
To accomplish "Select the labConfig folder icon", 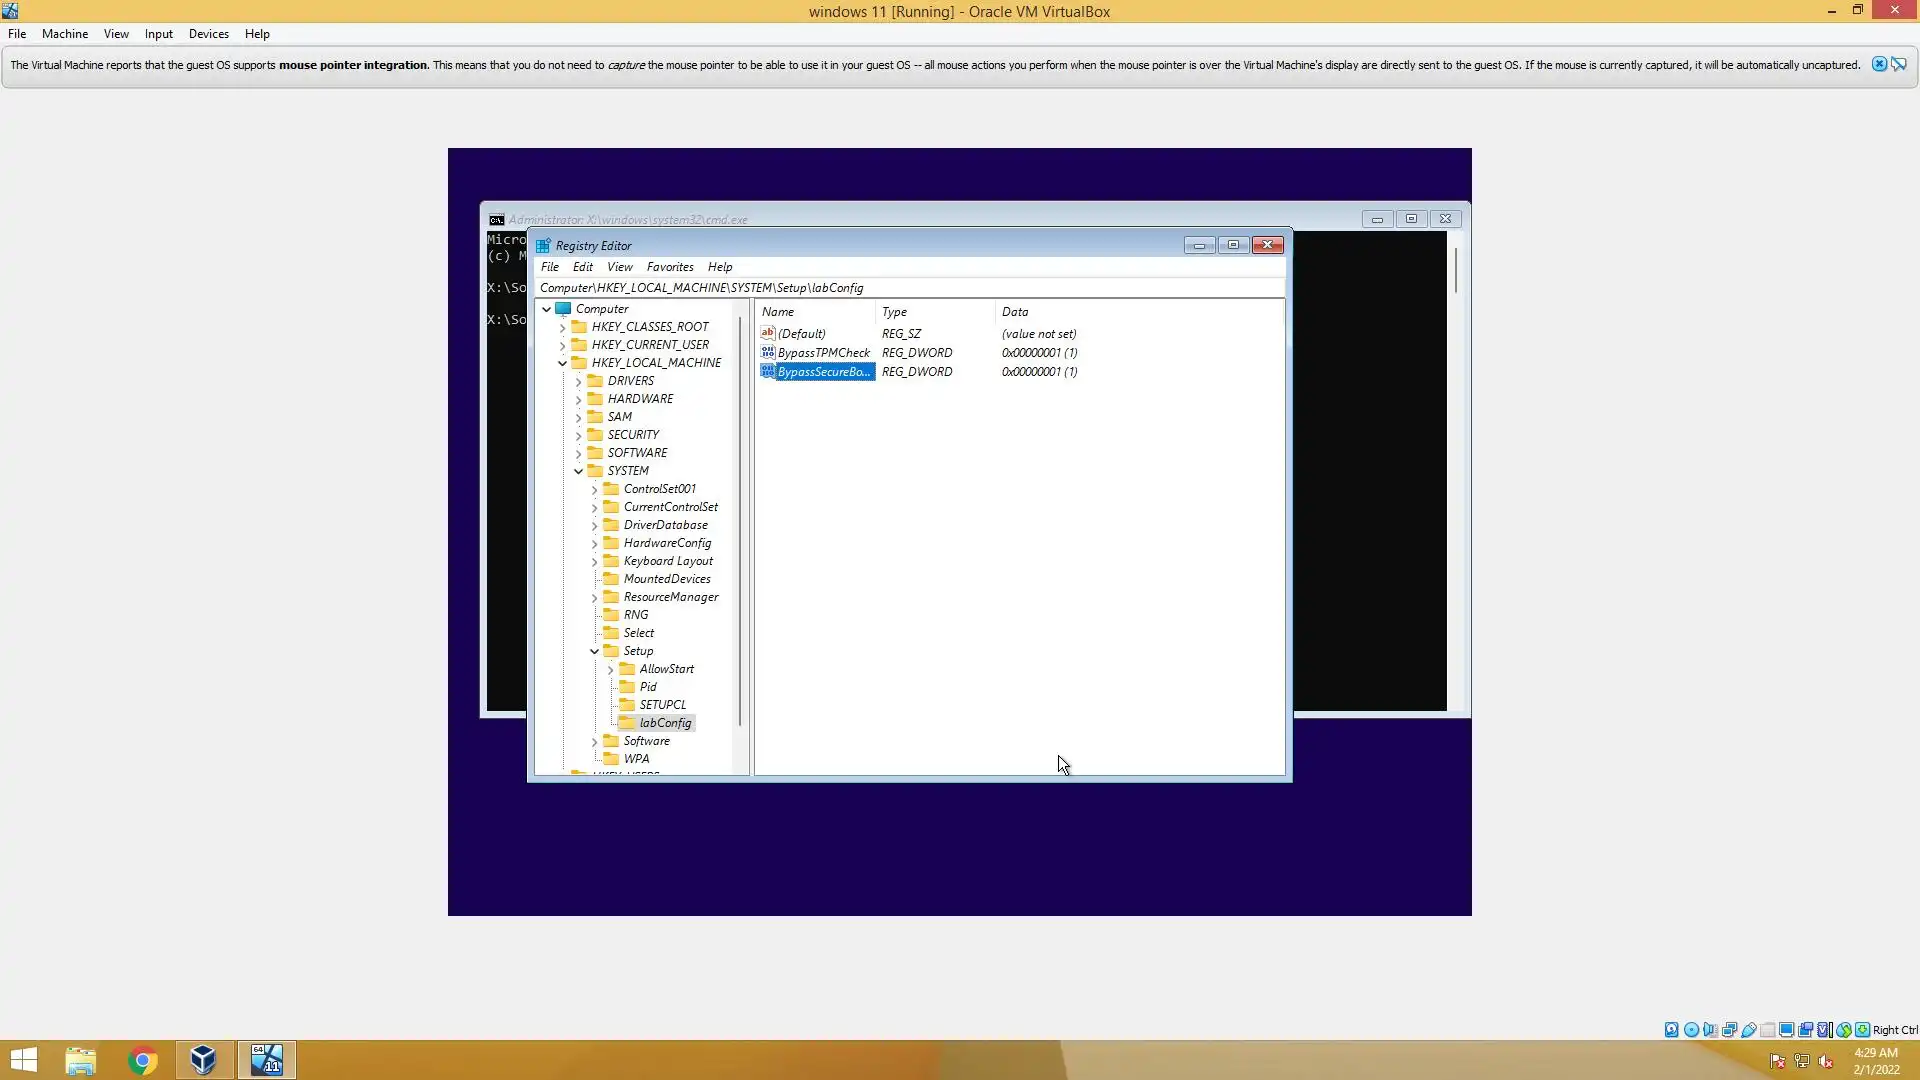I will [x=627, y=723].
